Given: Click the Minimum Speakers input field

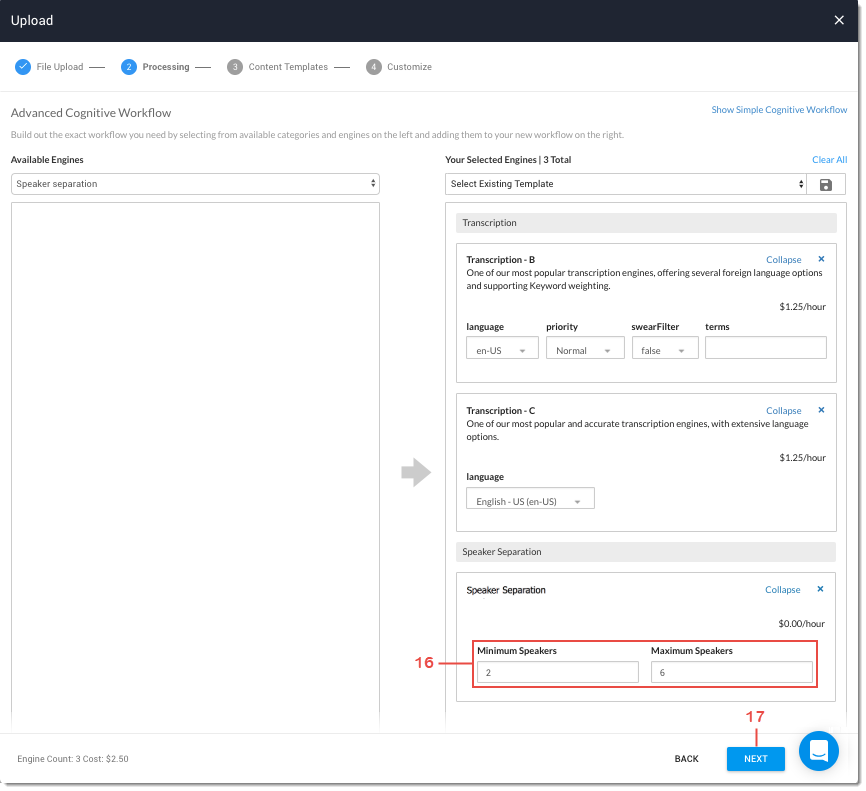Looking at the screenshot, I should pos(557,673).
